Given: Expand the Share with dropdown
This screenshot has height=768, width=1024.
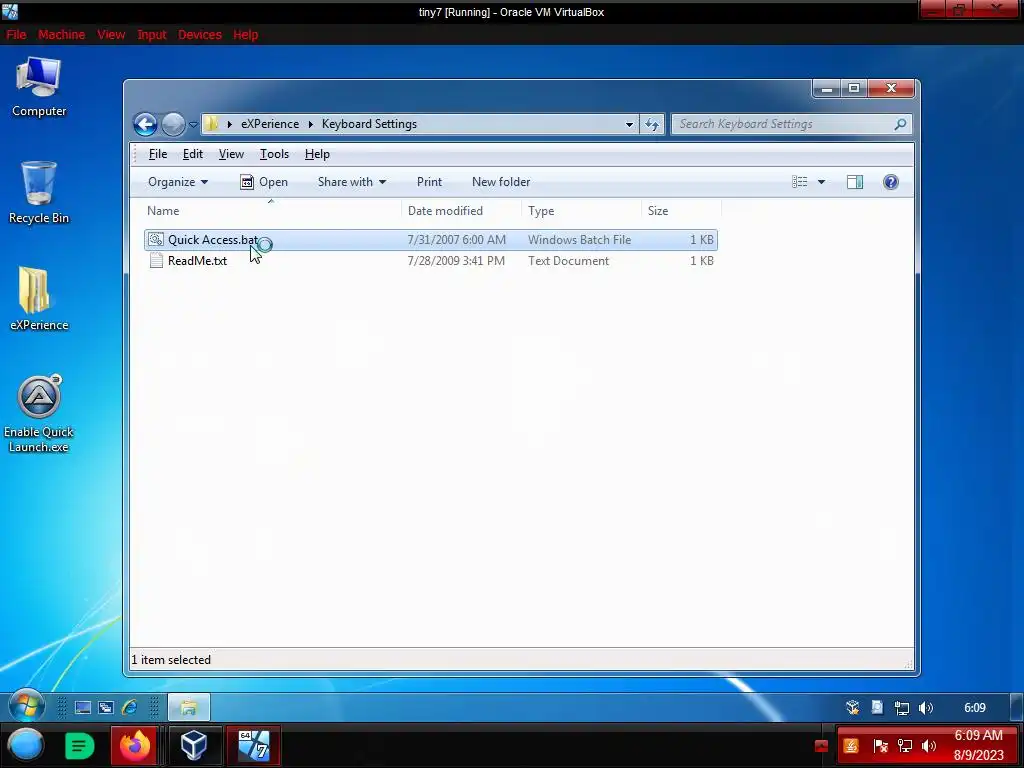Looking at the screenshot, I should pyautogui.click(x=351, y=182).
